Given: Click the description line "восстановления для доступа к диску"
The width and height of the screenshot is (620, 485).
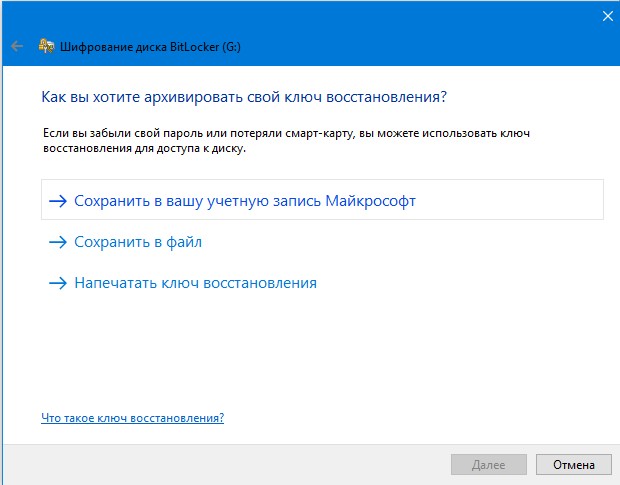Looking at the screenshot, I should pos(143,148).
